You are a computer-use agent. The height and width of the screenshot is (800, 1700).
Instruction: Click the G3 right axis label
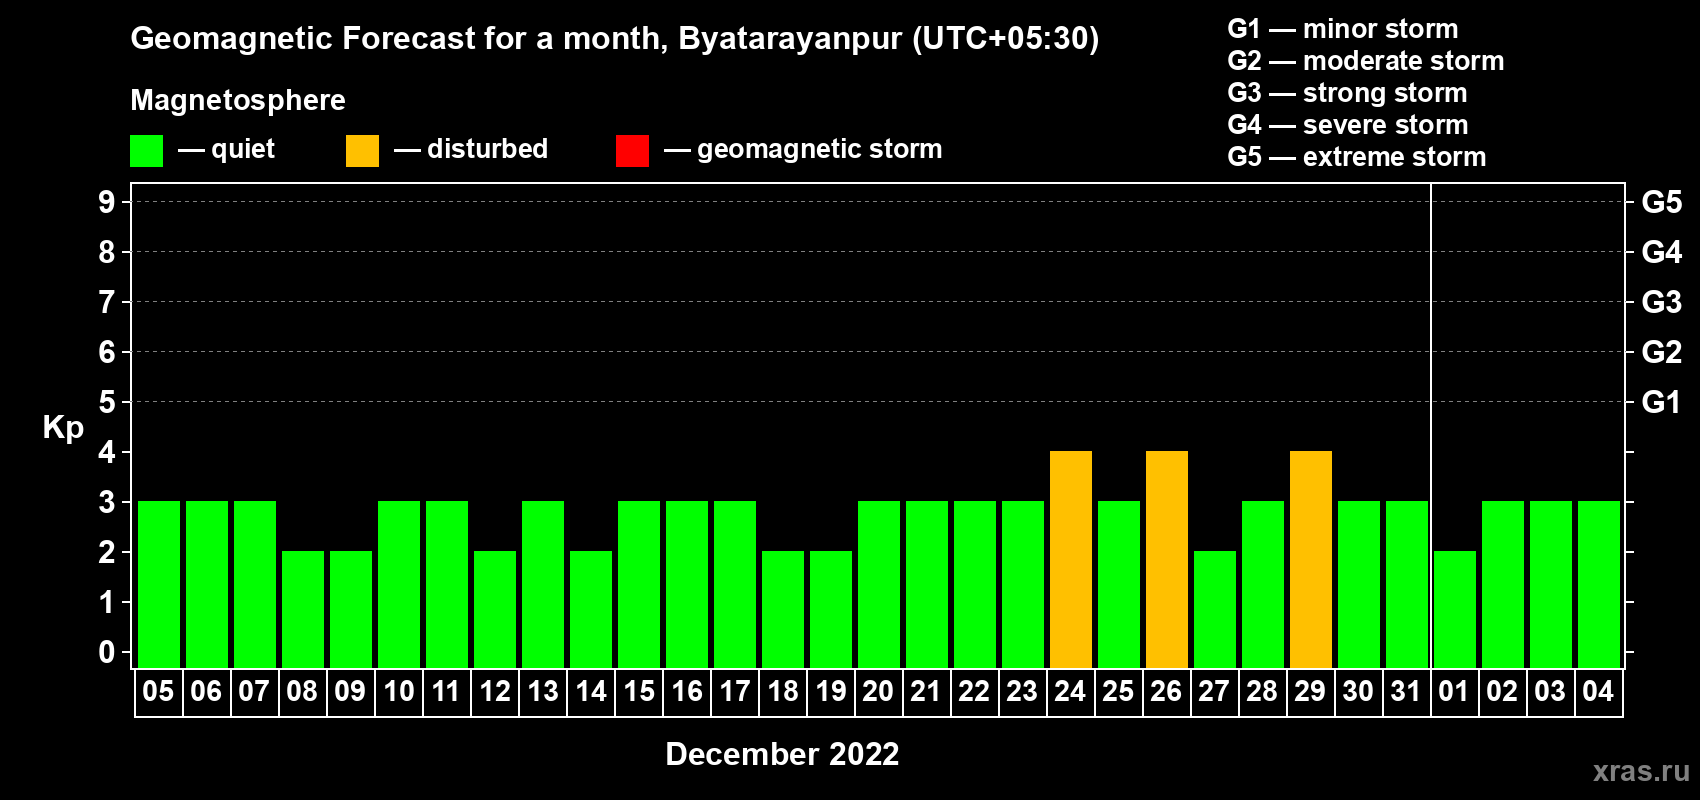[x=1661, y=302]
